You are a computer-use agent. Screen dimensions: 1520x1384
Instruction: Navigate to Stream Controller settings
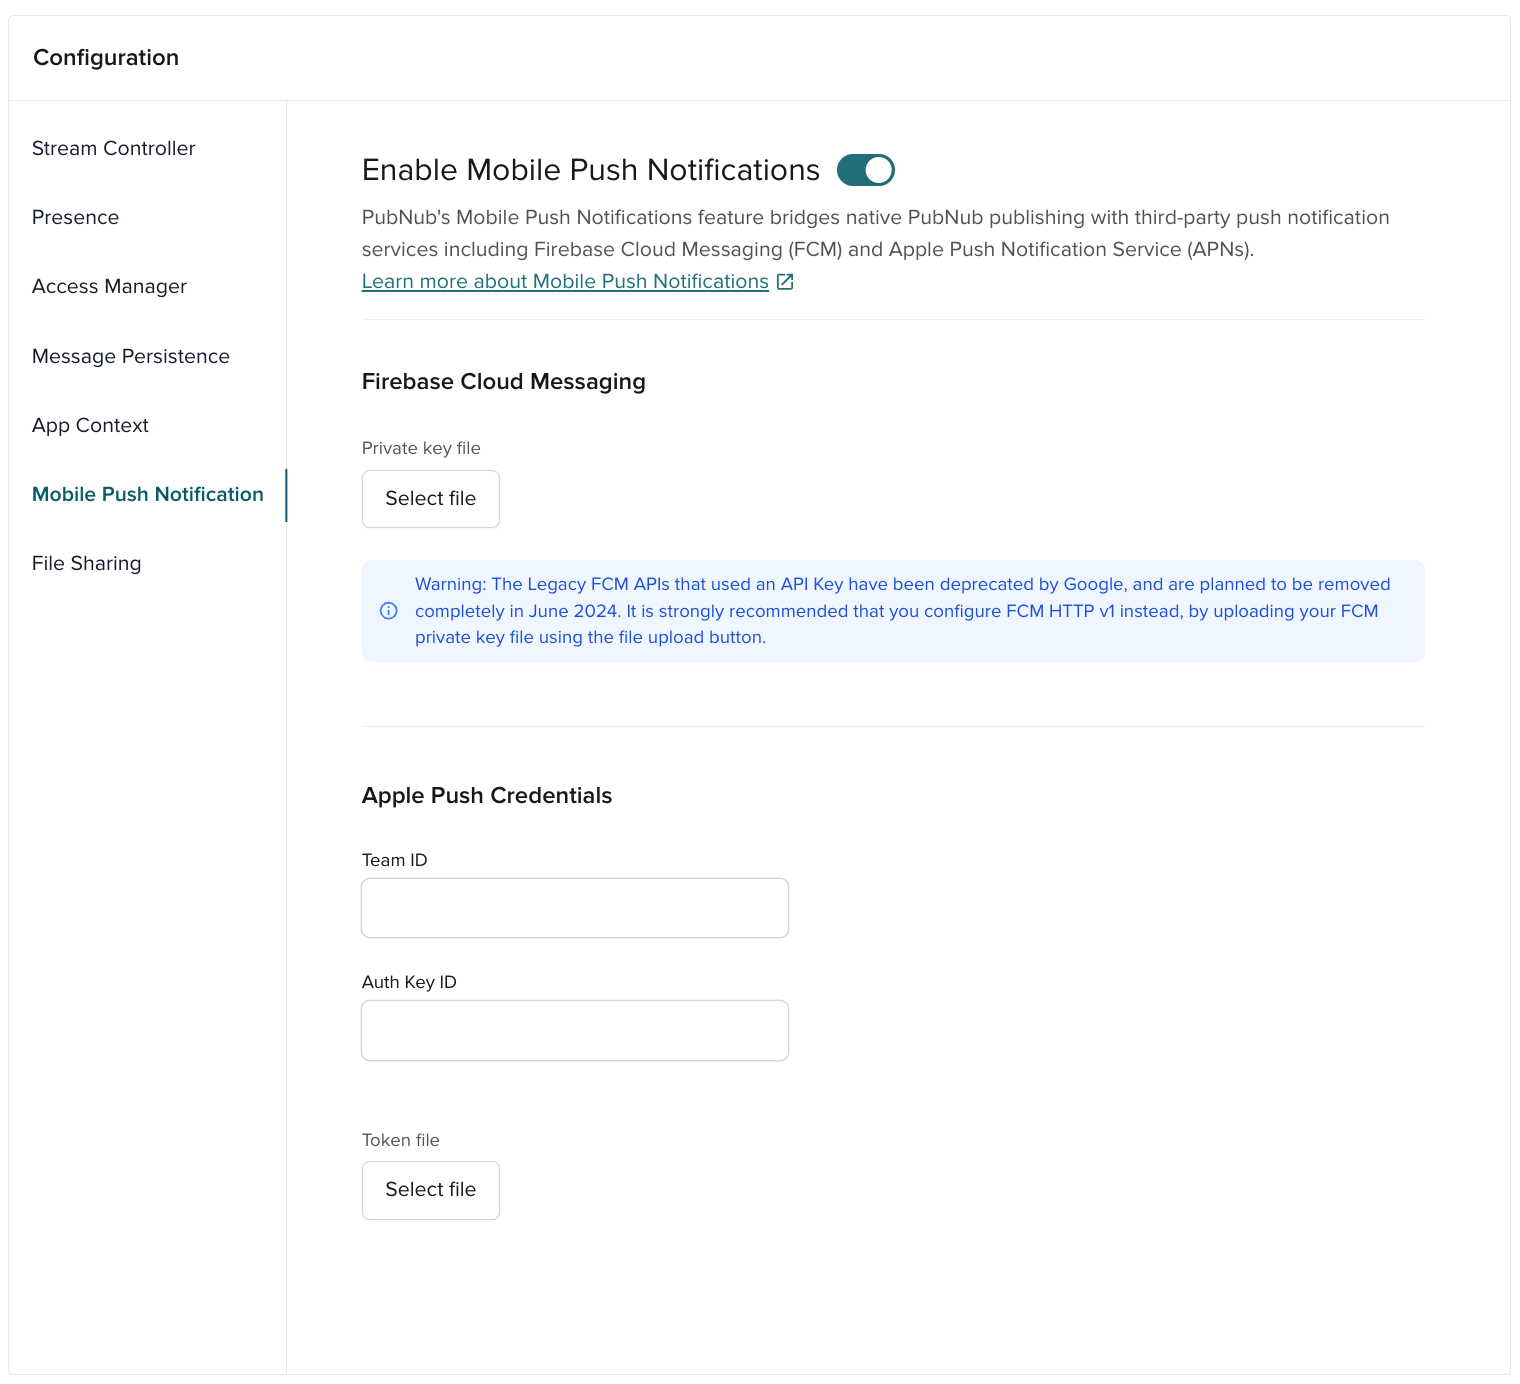coord(113,147)
